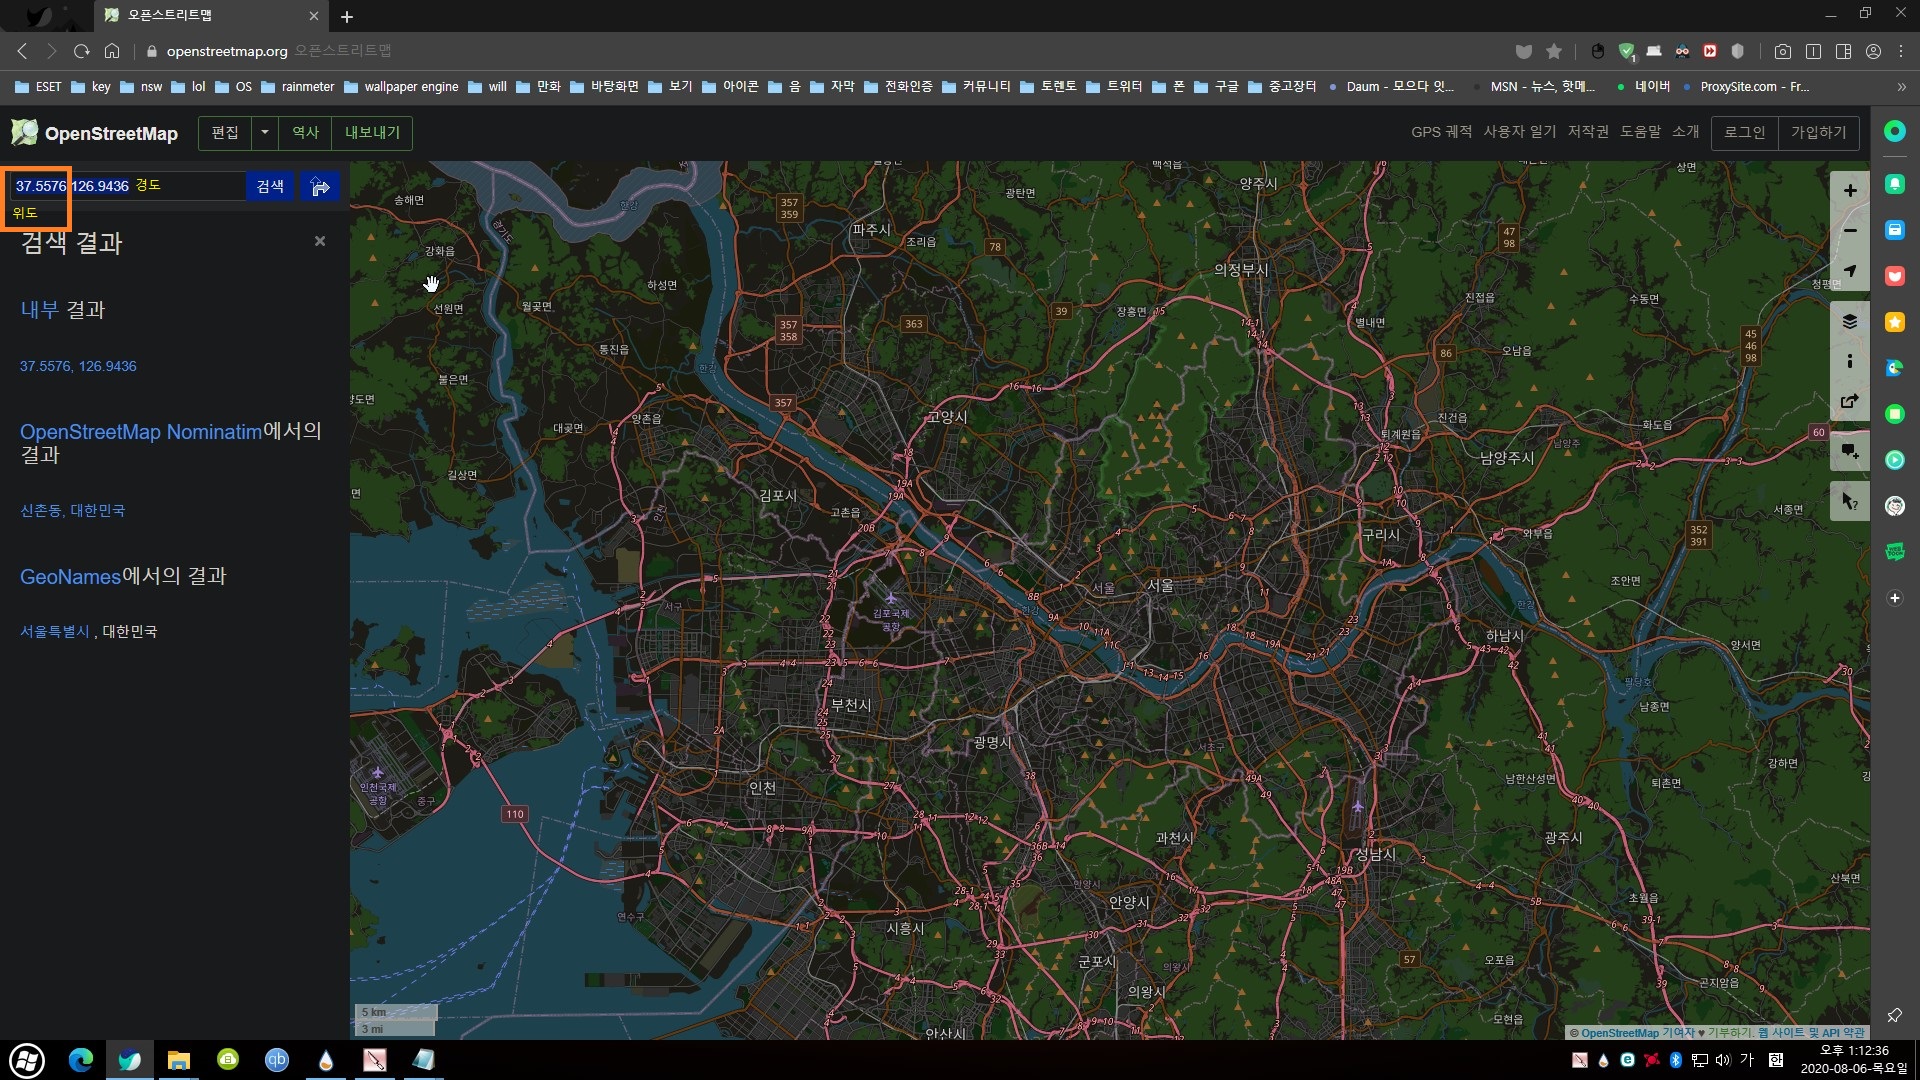Open directions between two points
Image resolution: width=1920 pixels, height=1080 pixels.
point(320,186)
